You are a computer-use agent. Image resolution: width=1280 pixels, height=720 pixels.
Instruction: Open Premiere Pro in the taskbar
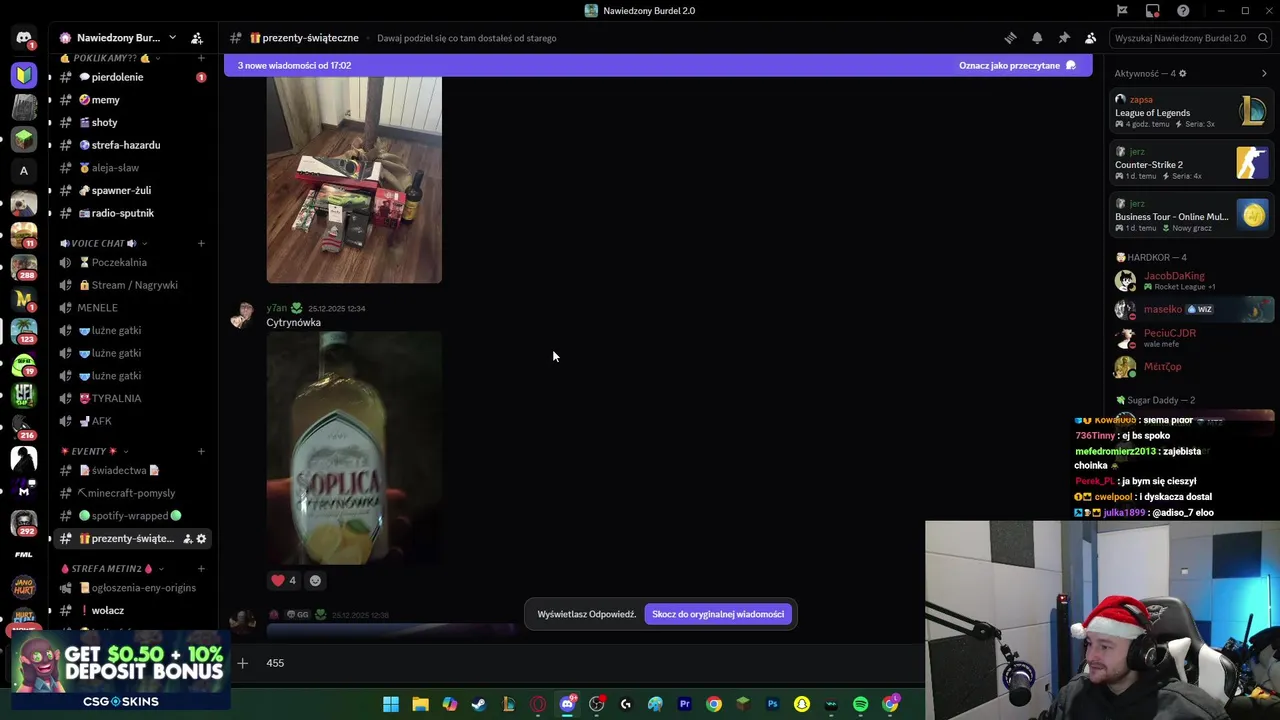point(685,704)
